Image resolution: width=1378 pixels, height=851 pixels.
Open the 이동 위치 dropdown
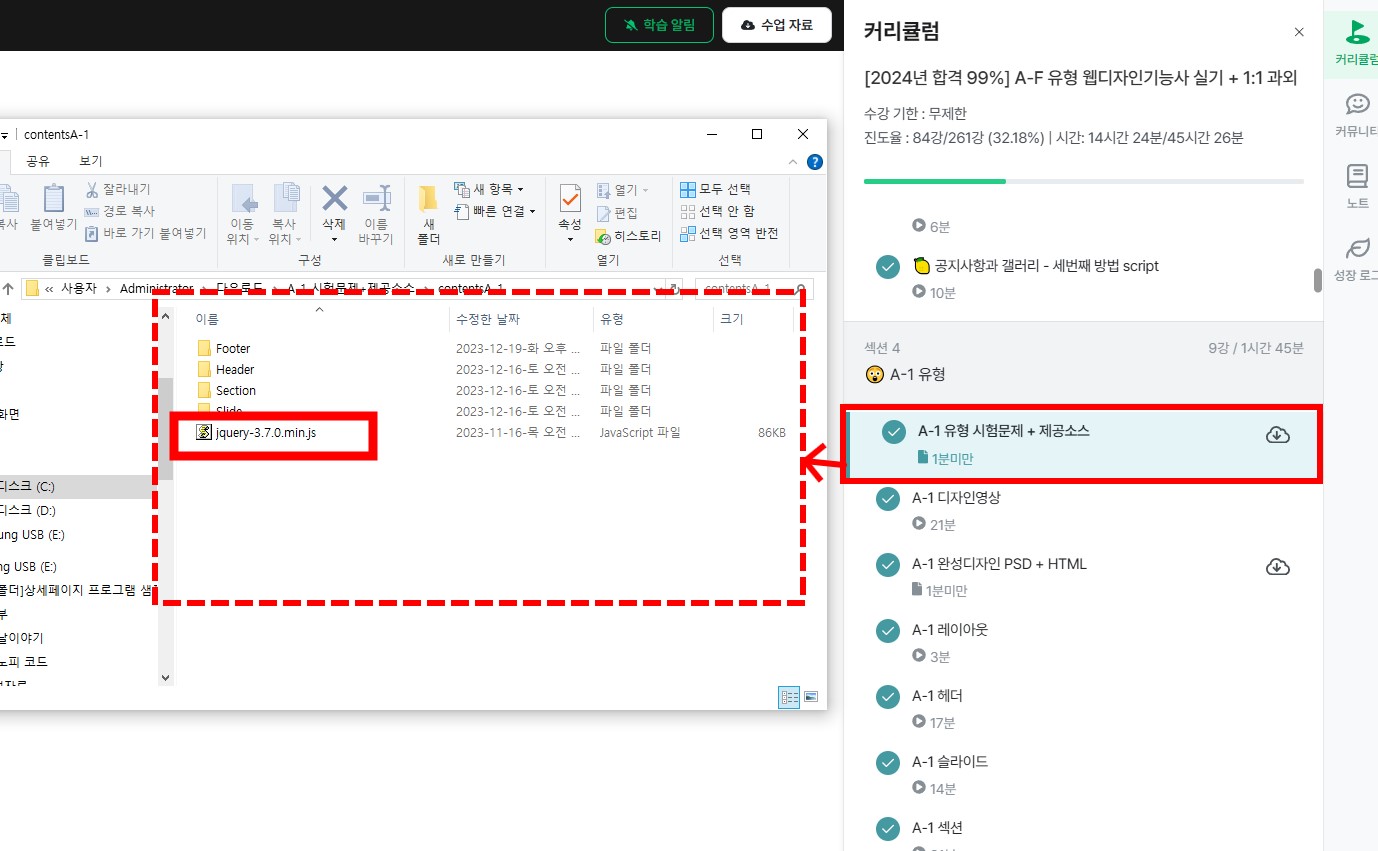tap(244, 239)
